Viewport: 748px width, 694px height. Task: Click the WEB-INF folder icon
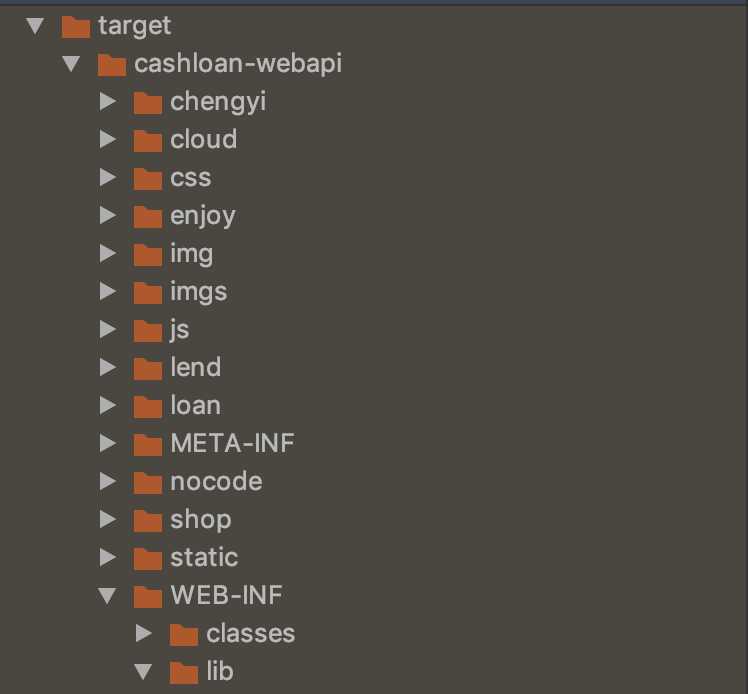coord(147,596)
